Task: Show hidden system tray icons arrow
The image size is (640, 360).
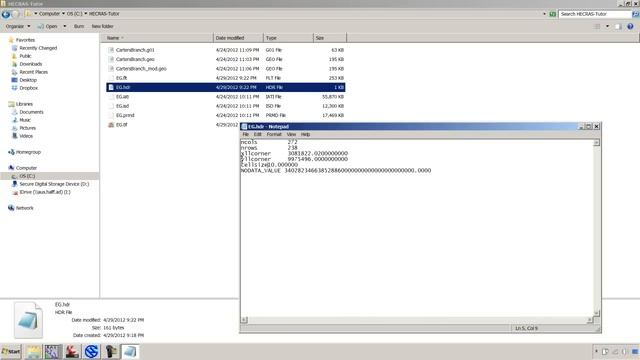Action: pyautogui.click(x=596, y=351)
